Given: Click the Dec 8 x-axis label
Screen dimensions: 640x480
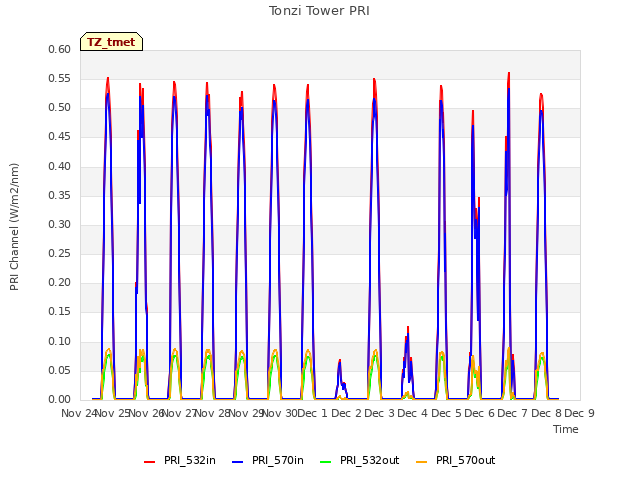Looking at the screenshot, I should click(546, 413).
